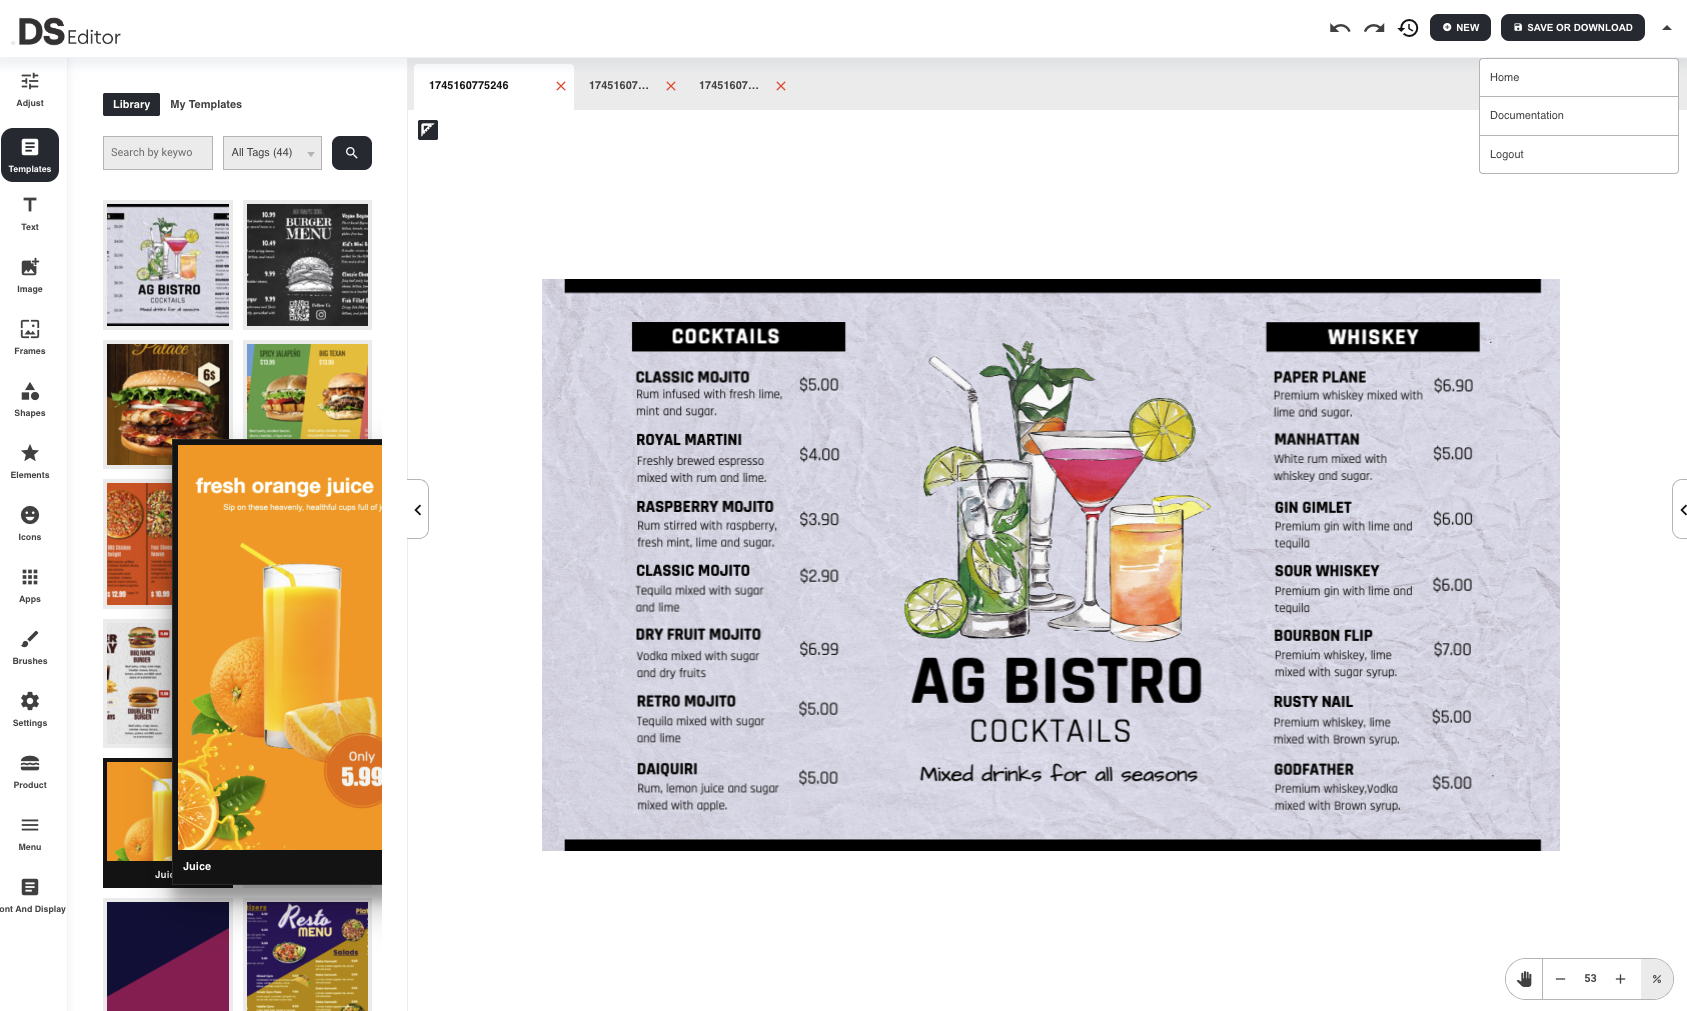Image resolution: width=1687 pixels, height=1011 pixels.
Task: Activate the hand pan tool
Action: (1524, 979)
